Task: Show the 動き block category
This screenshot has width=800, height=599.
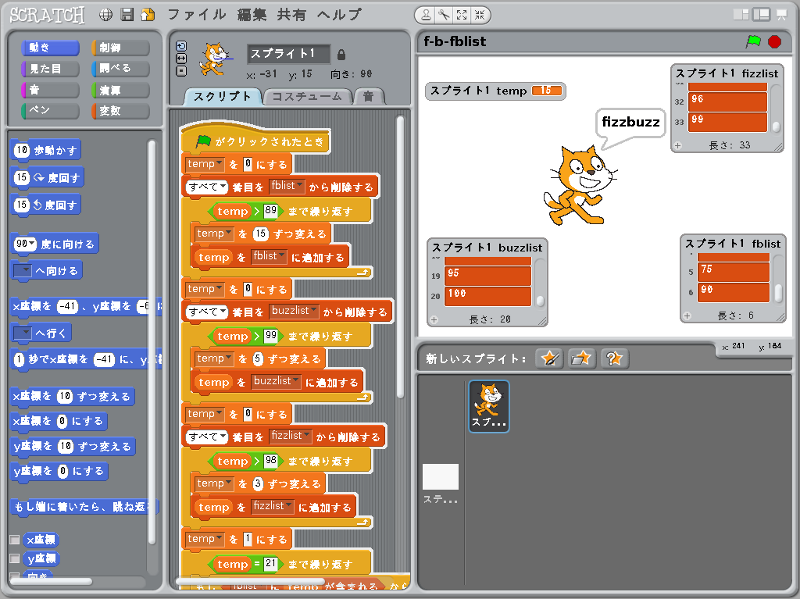Action: click(51, 48)
